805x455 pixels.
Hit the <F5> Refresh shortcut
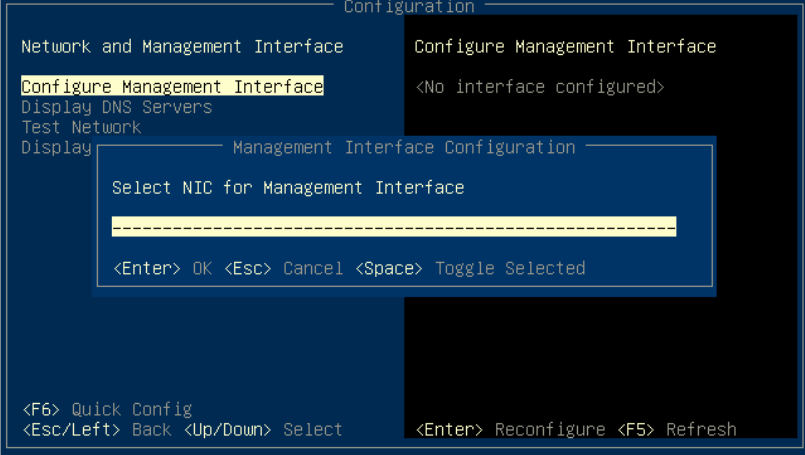676,429
